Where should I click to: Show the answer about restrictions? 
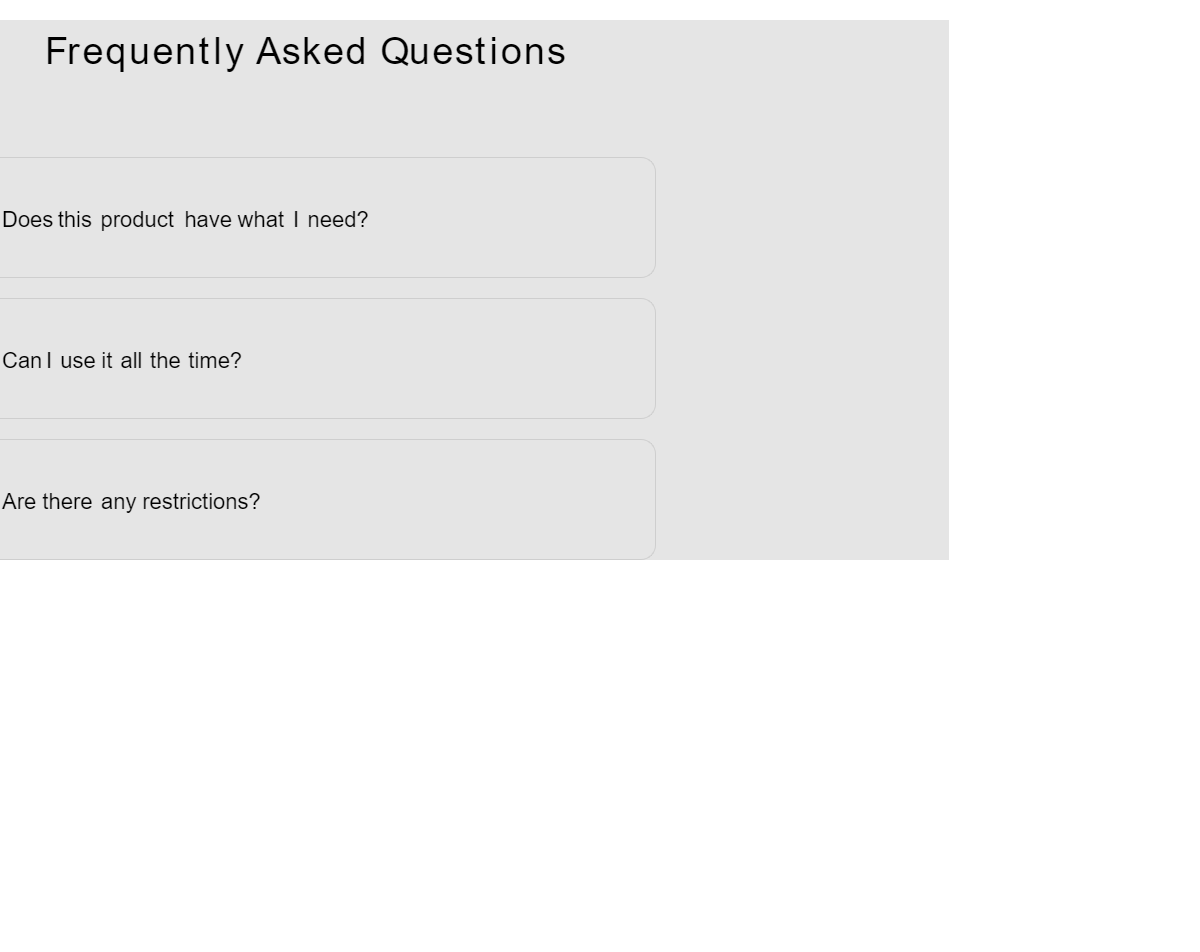pos(131,502)
